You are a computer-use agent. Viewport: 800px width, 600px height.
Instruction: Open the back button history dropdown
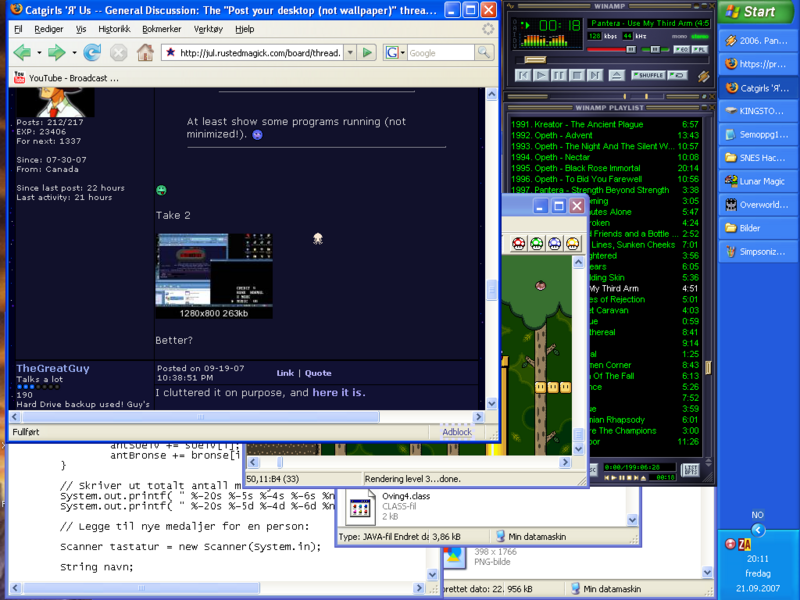click(38, 52)
